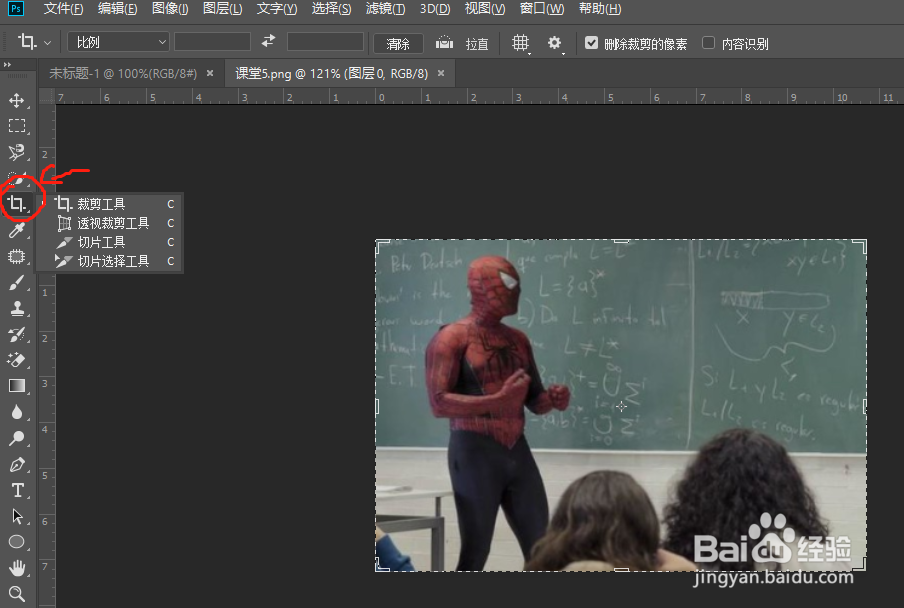The width and height of the screenshot is (904, 608).
Task: Select the Frame/Patch tool below Eyedropper
Action: click(x=17, y=256)
